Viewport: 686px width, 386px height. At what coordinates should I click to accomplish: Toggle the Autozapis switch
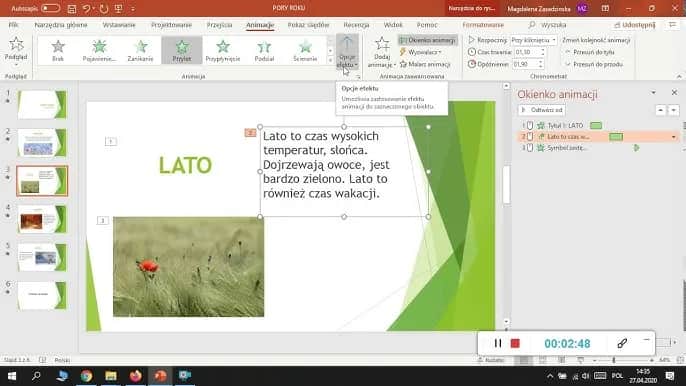[x=50, y=8]
